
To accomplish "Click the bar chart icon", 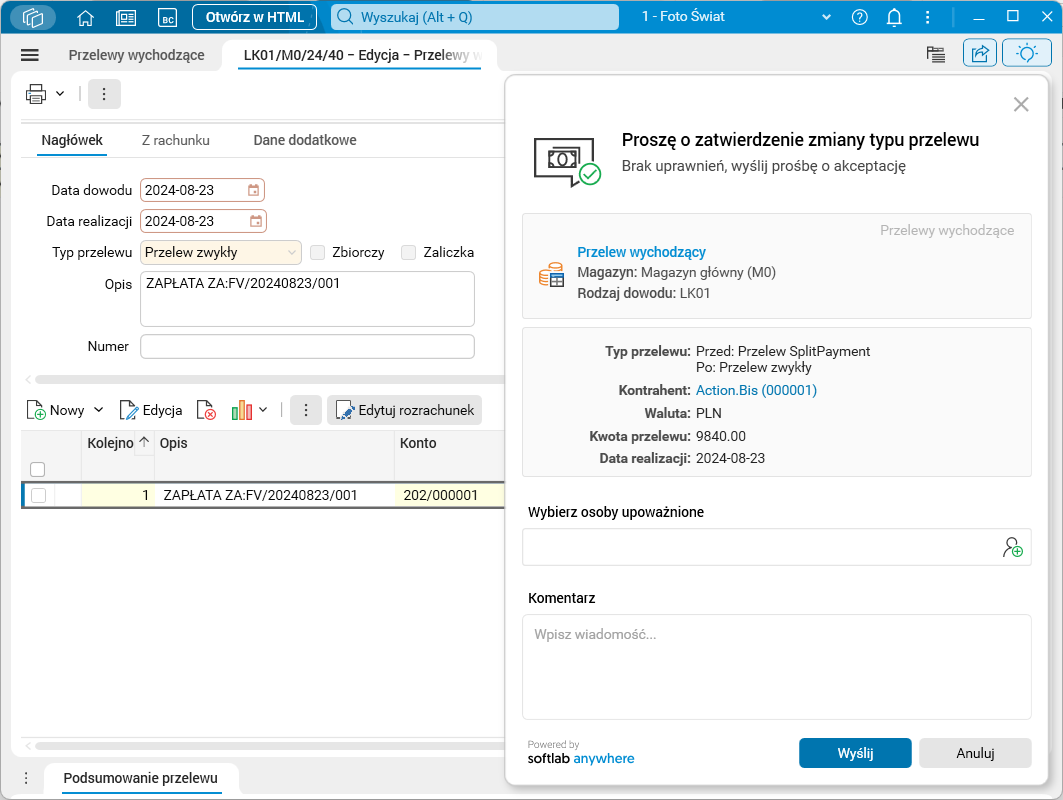I will pos(241,410).
